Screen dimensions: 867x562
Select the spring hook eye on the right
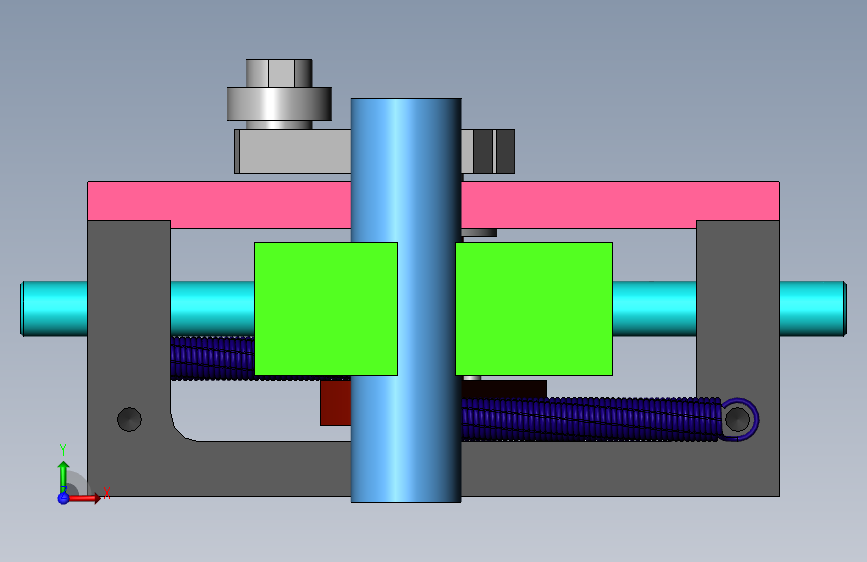(x=738, y=419)
